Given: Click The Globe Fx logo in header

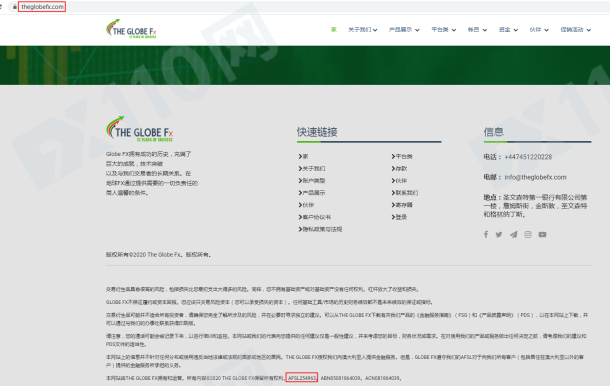Looking at the screenshot, I should 131,29.
